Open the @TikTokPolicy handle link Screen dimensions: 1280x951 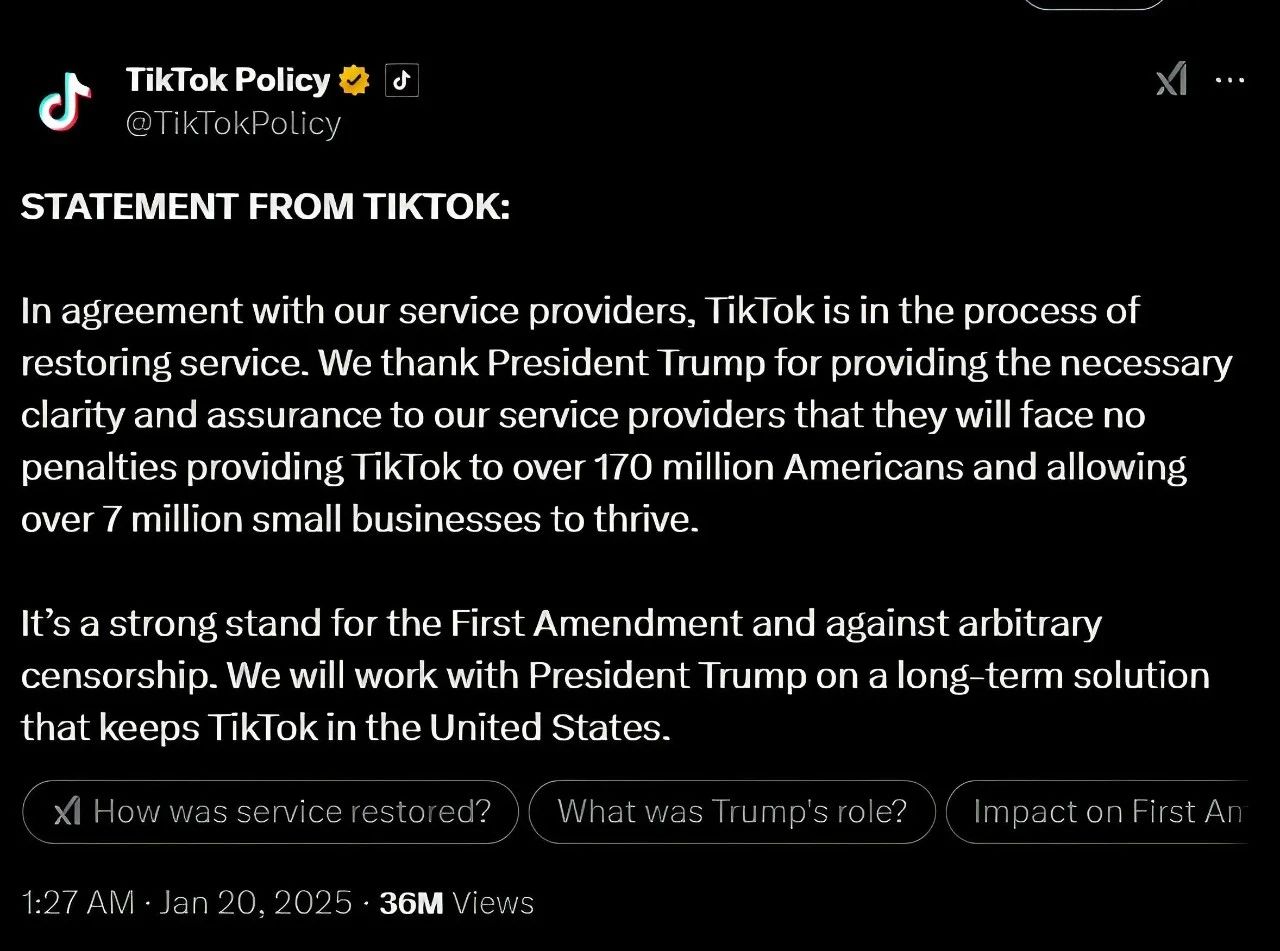(234, 123)
